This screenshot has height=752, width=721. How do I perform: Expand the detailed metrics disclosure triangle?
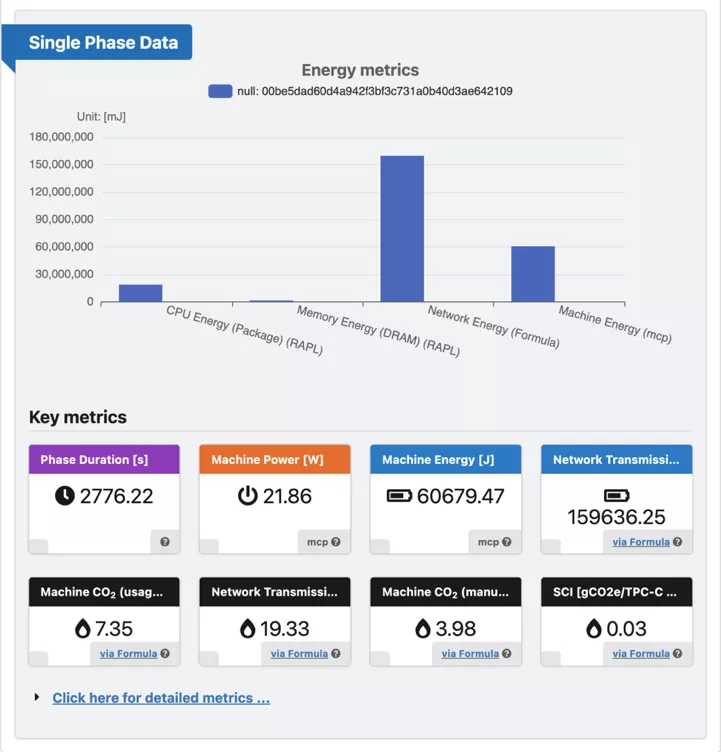(37, 698)
